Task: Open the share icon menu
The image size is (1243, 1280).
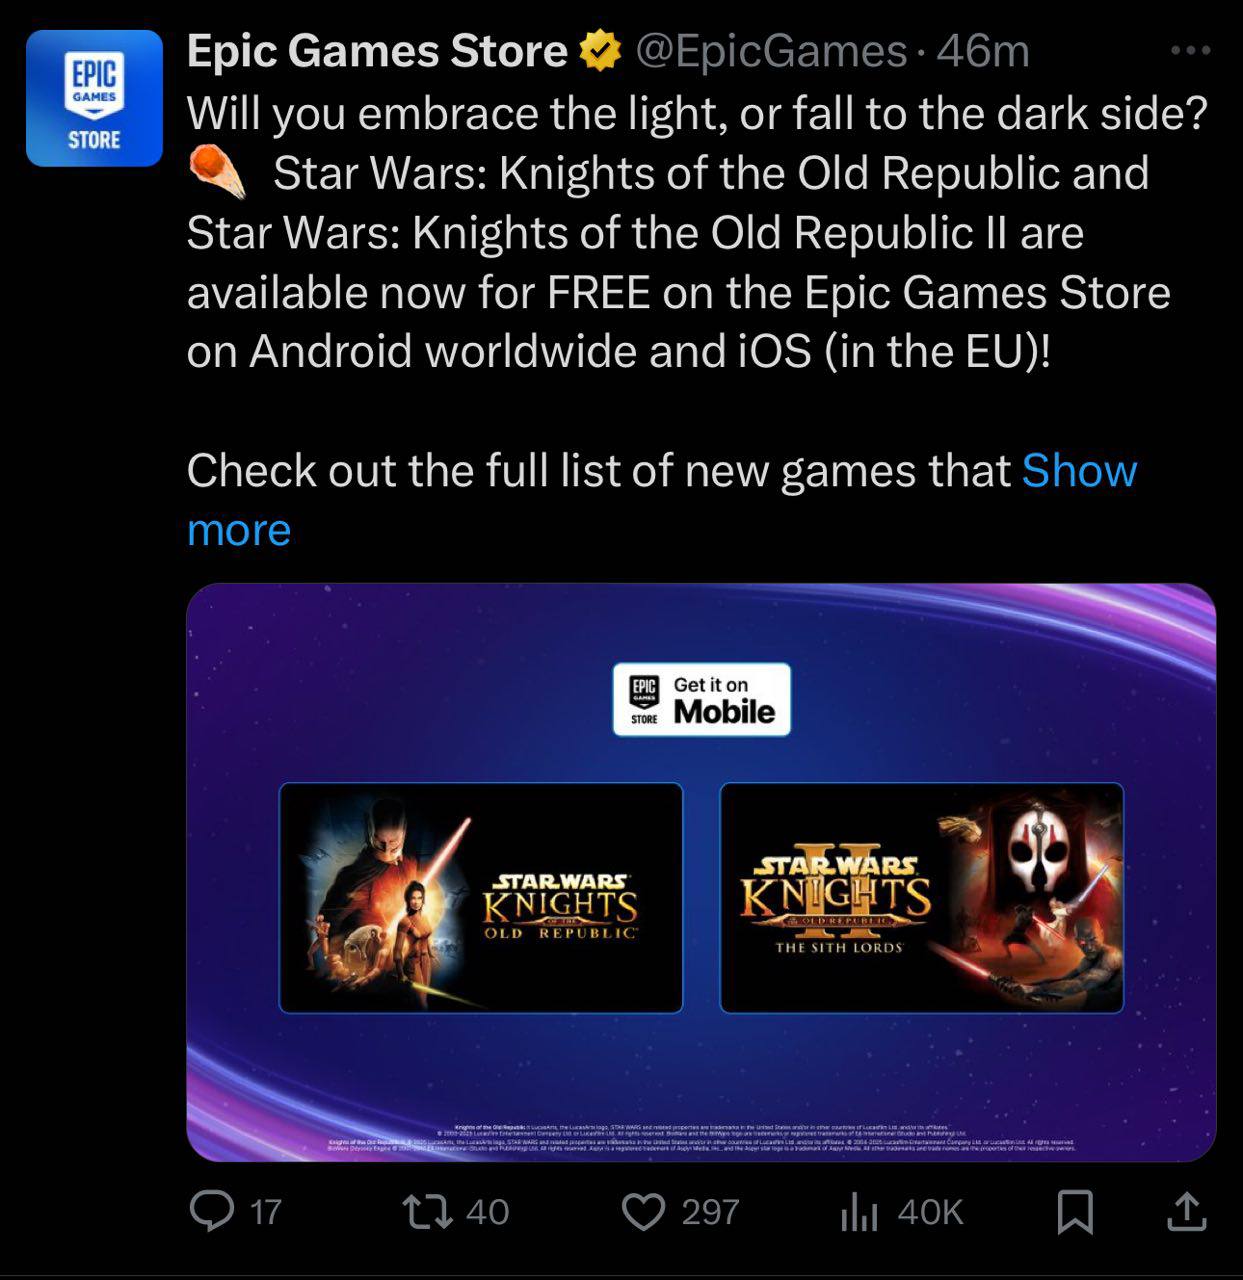Action: (x=1187, y=1211)
